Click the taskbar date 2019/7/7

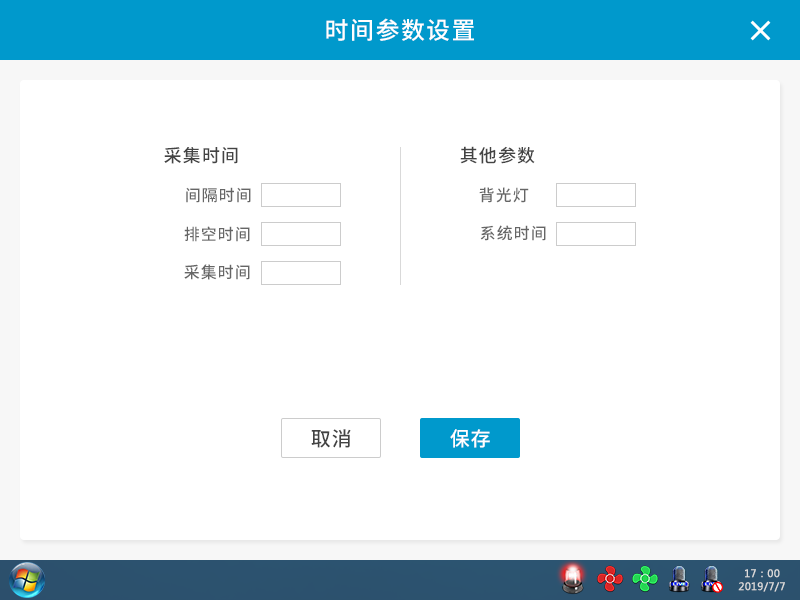coord(762,587)
